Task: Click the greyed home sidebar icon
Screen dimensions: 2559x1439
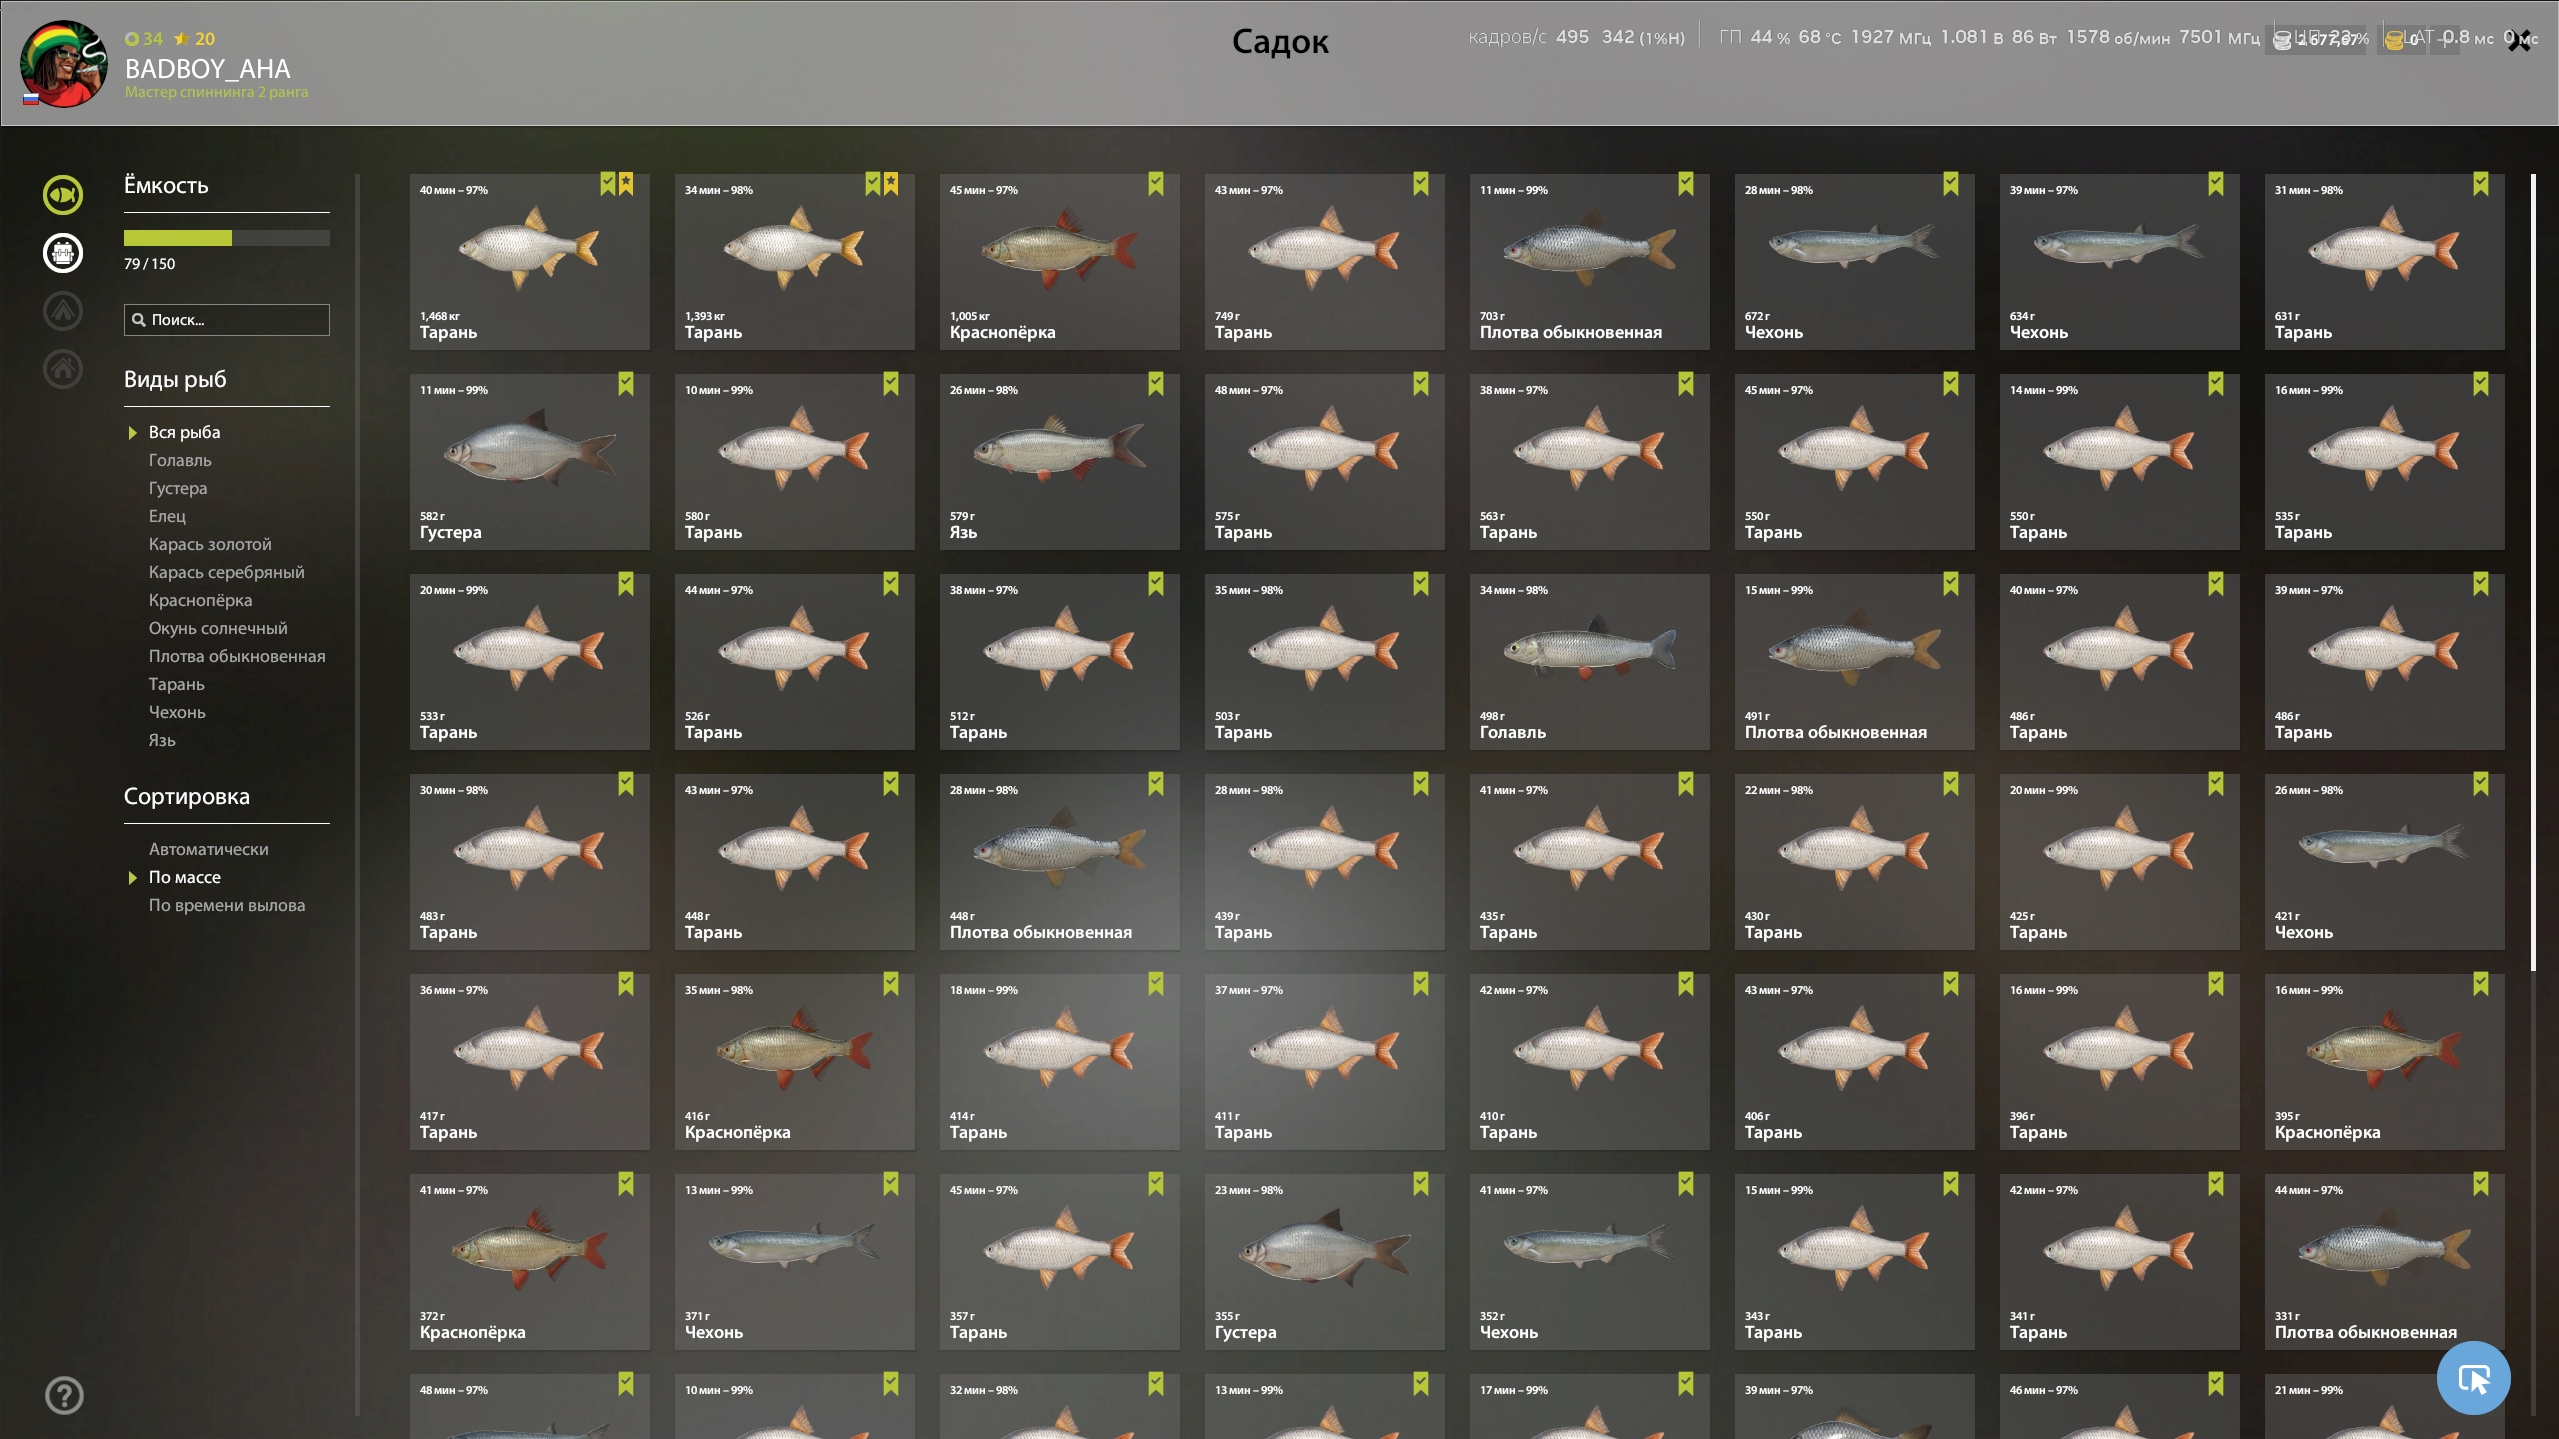Action: coord(63,369)
